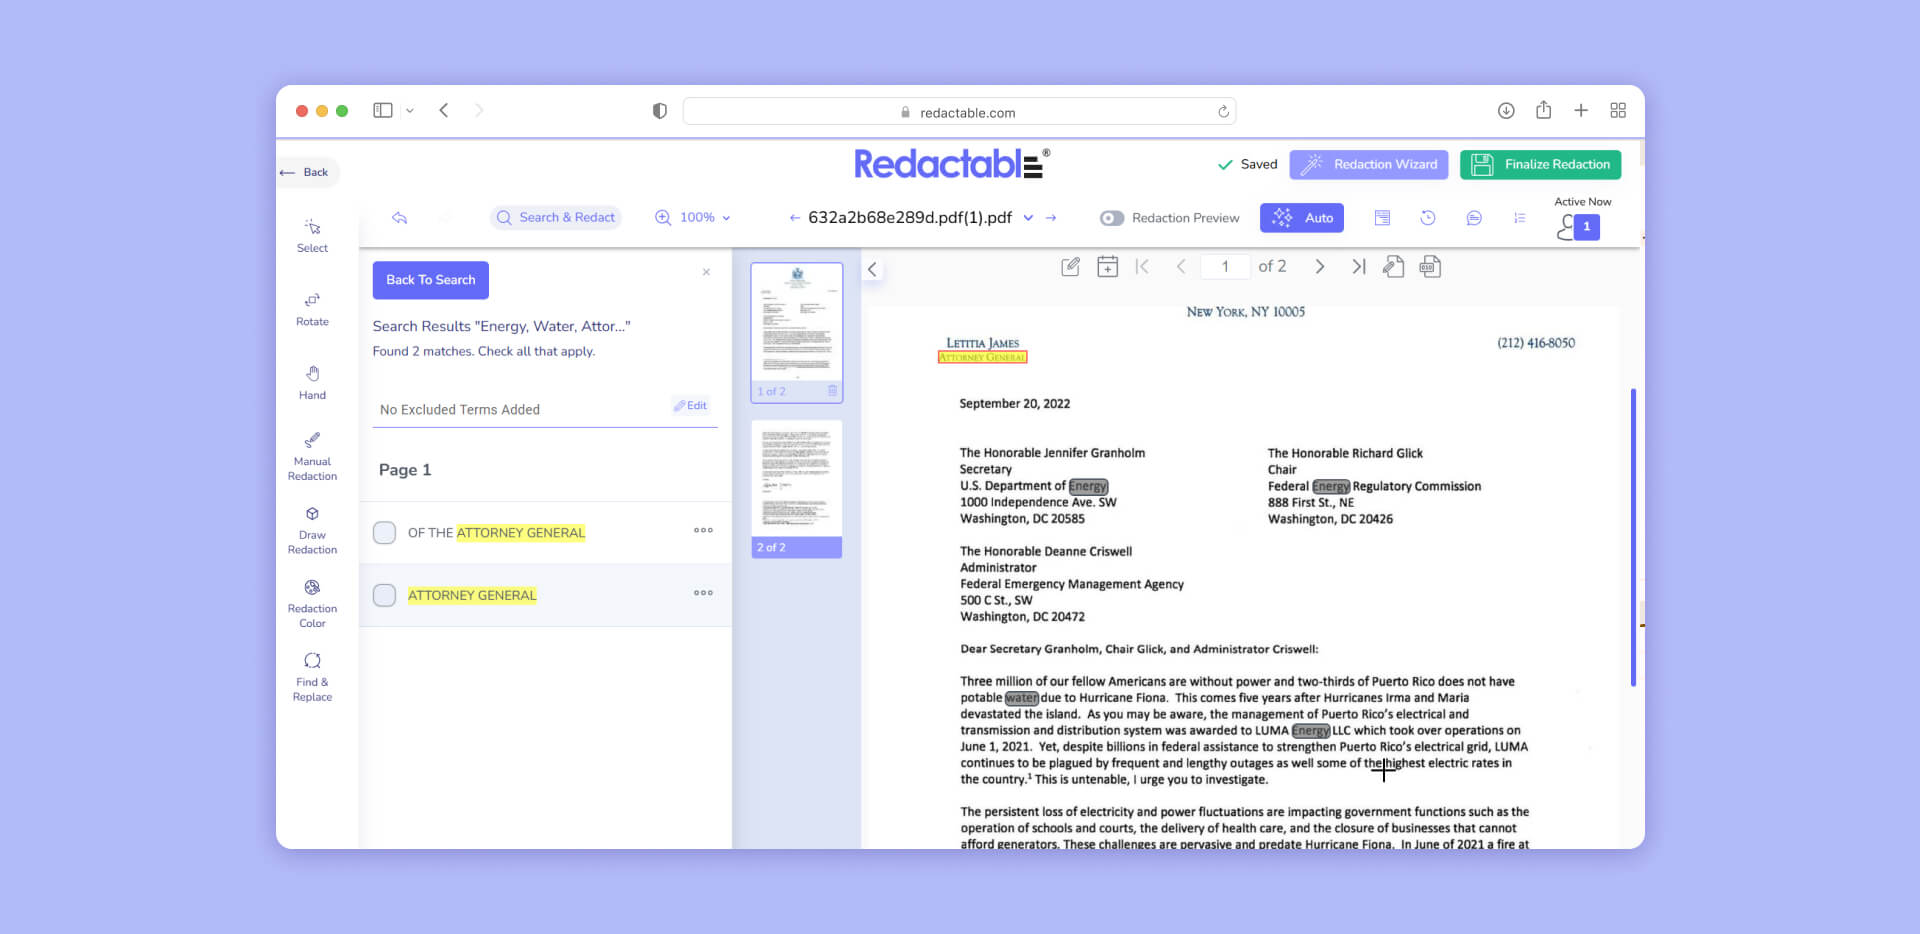Open the comments icon

click(1474, 218)
